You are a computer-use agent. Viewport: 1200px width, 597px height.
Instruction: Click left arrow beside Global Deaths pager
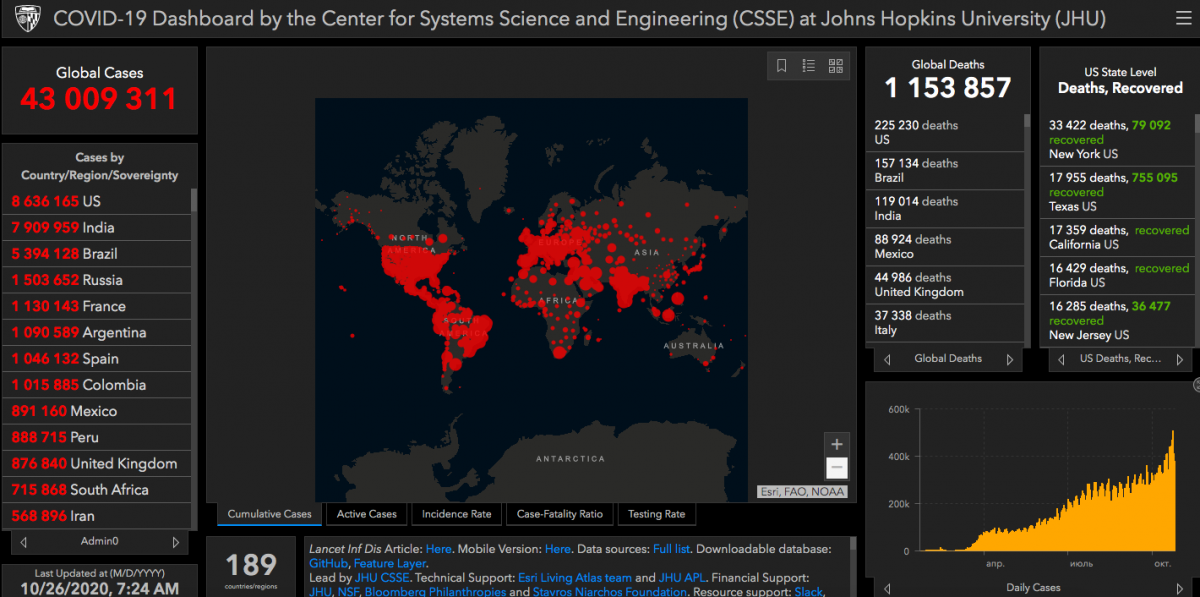tap(887, 359)
